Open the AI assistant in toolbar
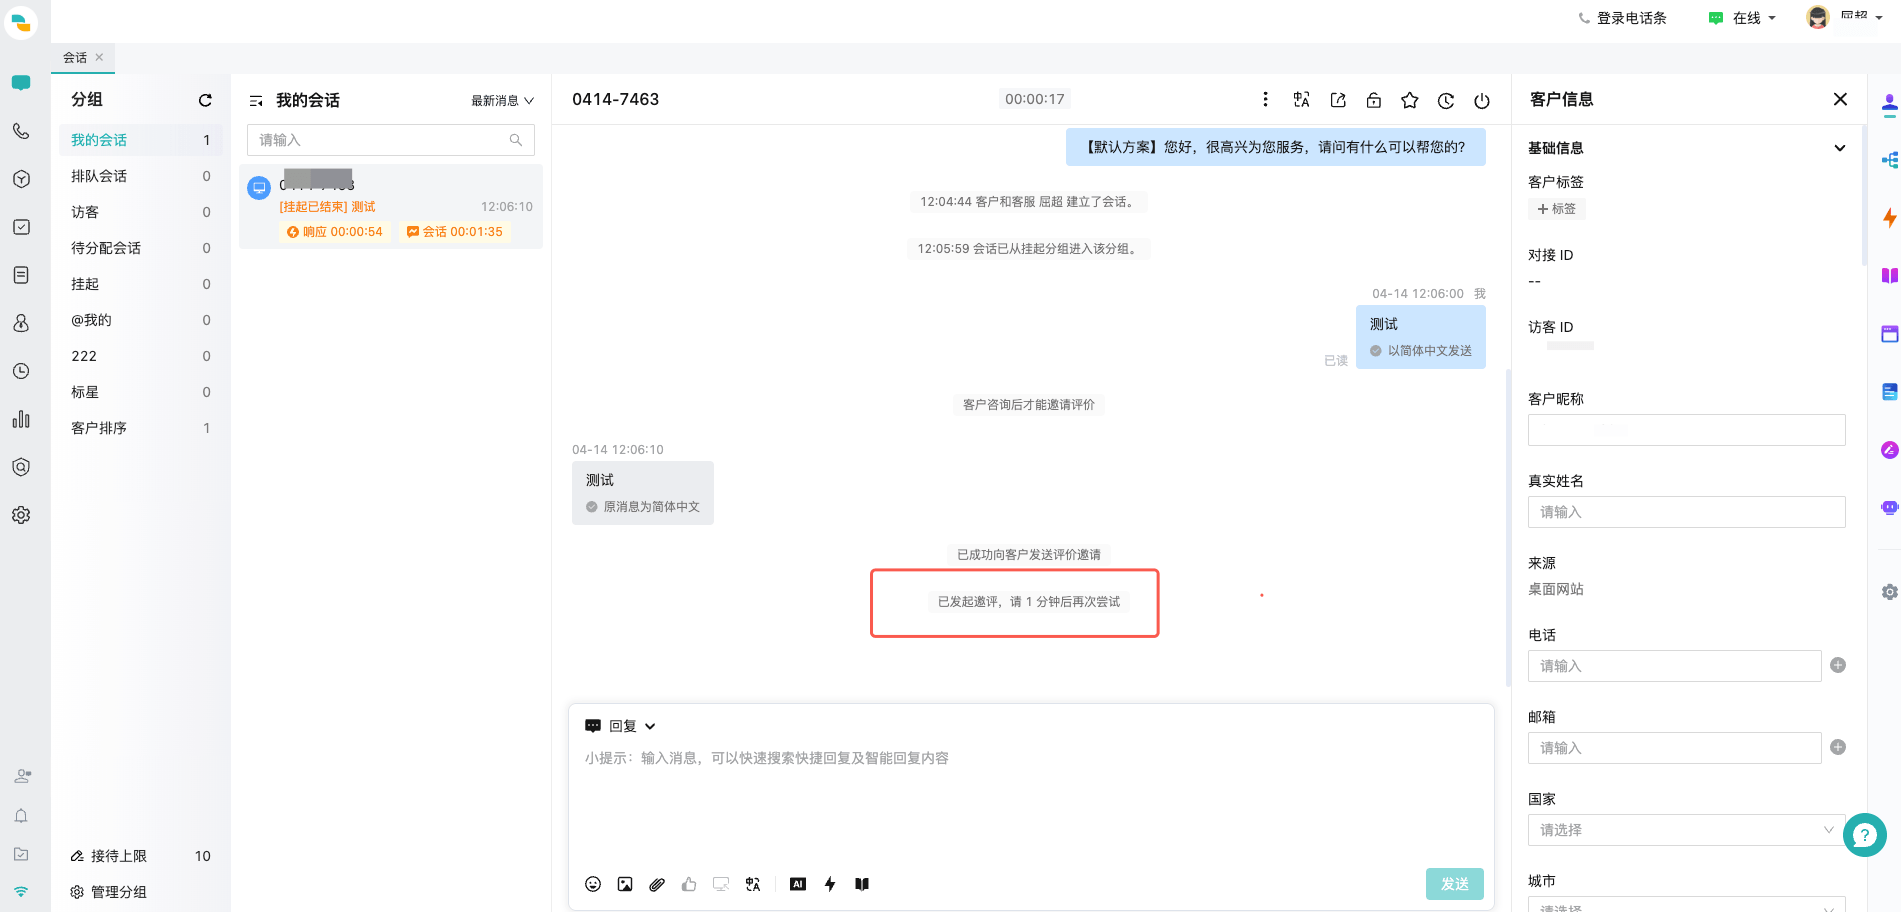The height and width of the screenshot is (912, 1901). [x=798, y=884]
